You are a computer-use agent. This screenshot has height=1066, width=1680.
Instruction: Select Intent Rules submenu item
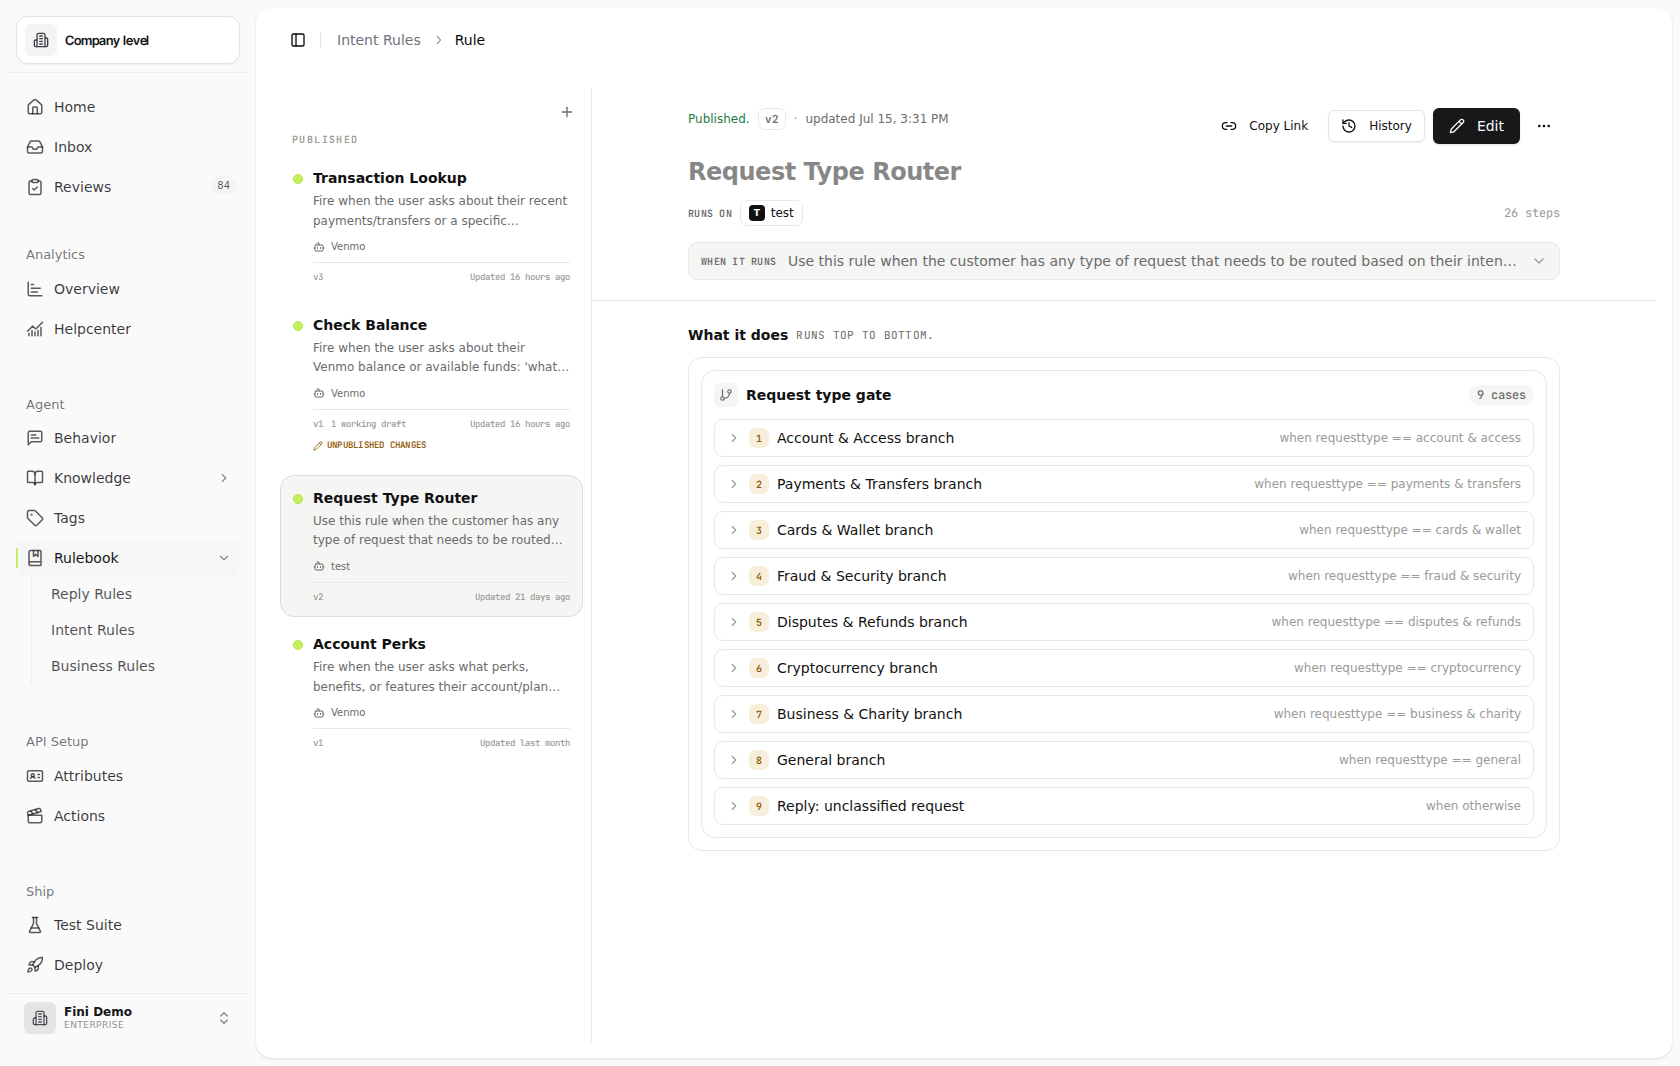tap(92, 630)
